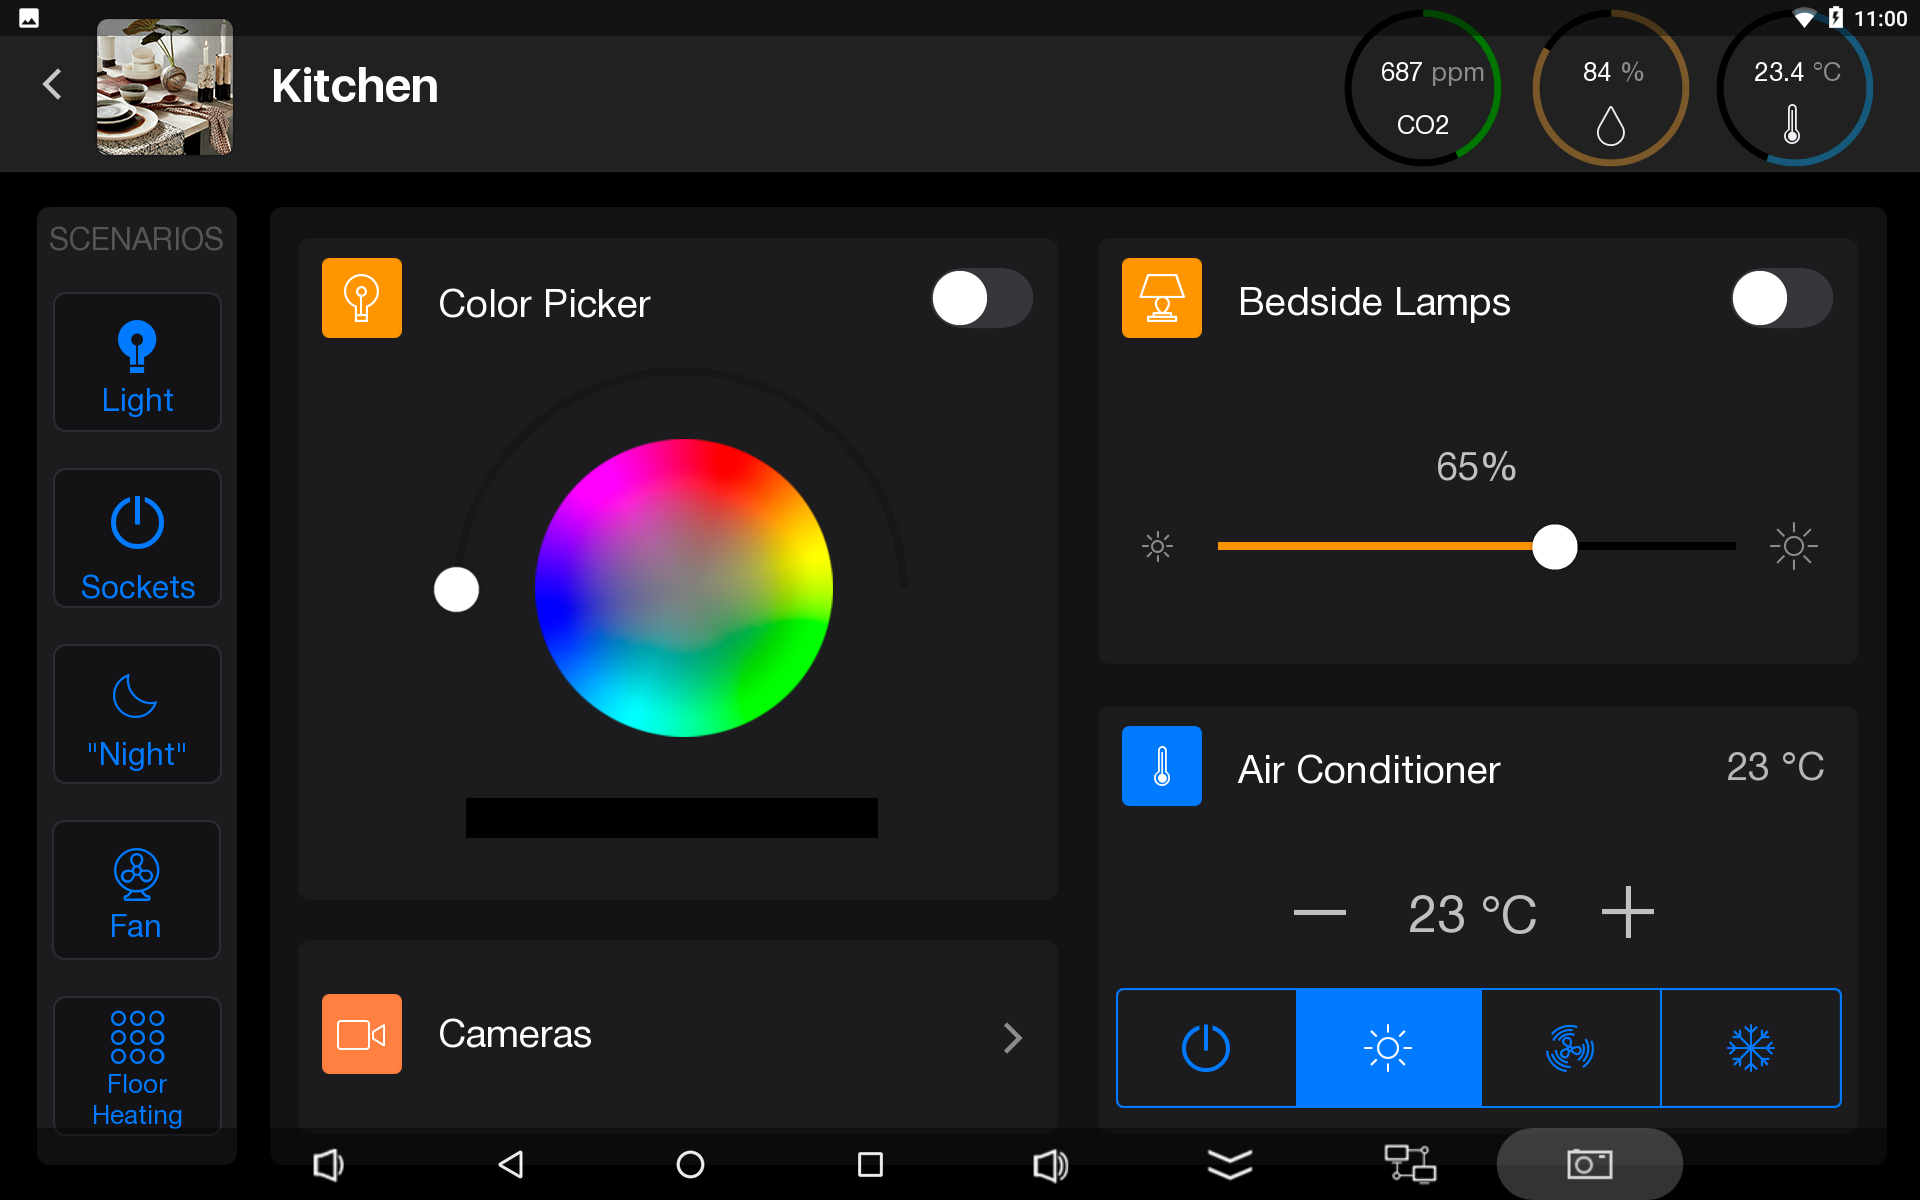The height and width of the screenshot is (1200, 1920).
Task: Decrease air conditioner temperature with minus
Action: [x=1319, y=912]
